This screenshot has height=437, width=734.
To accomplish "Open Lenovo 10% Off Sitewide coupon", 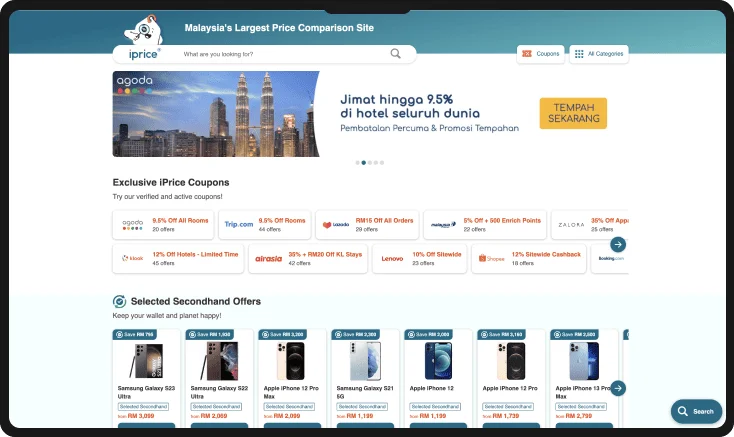I will click(419, 258).
